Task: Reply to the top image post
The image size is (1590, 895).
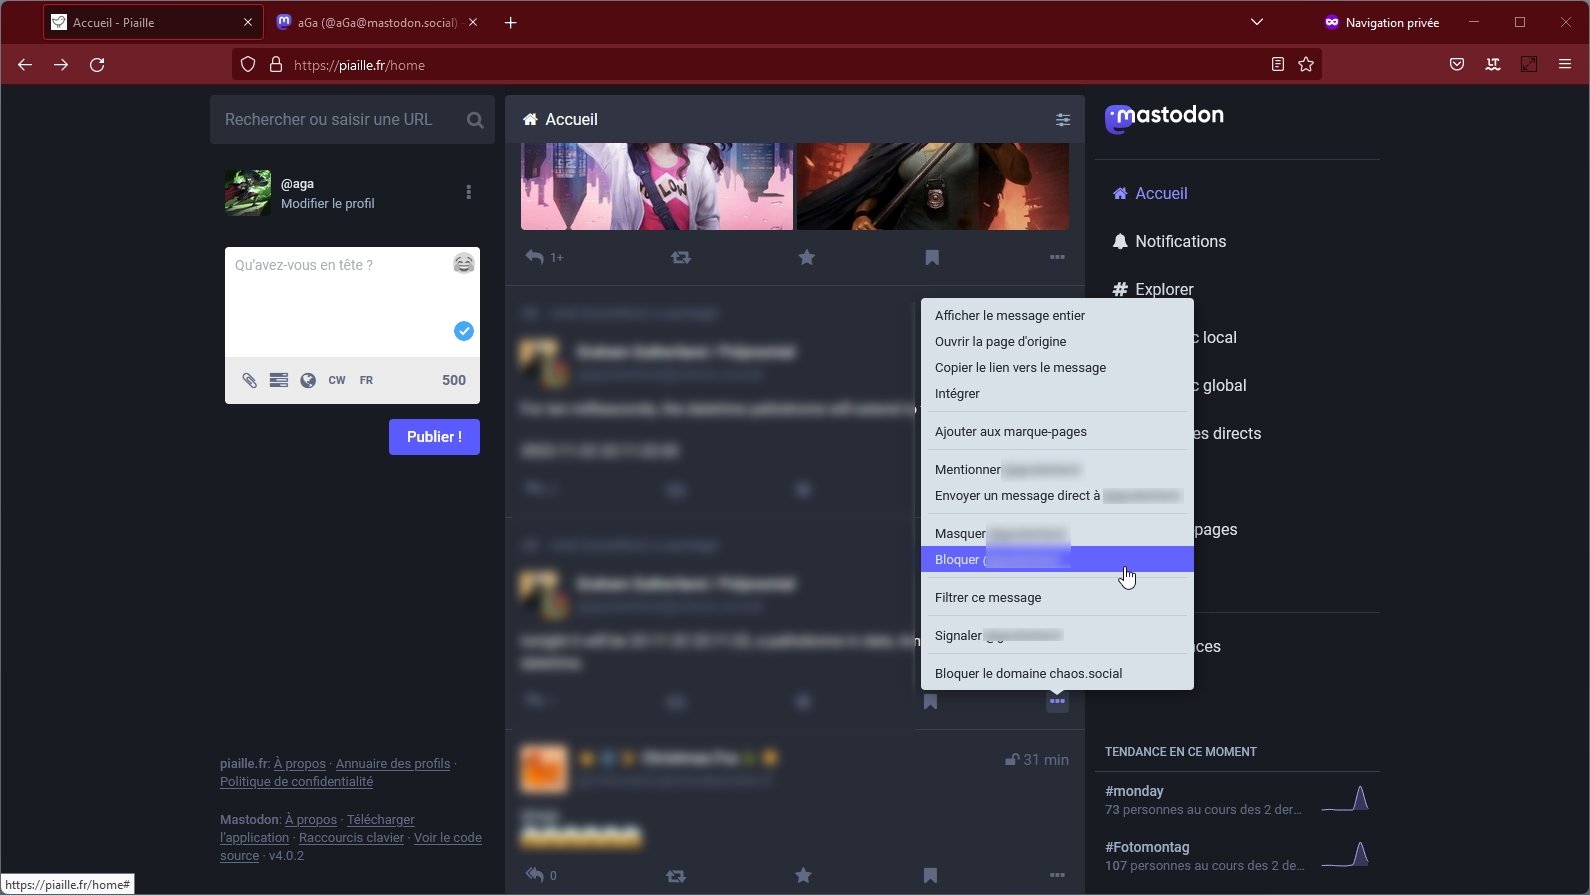Action: click(535, 257)
